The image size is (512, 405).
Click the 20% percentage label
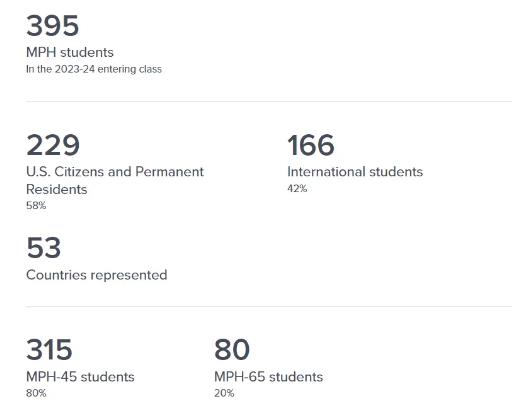tap(224, 393)
